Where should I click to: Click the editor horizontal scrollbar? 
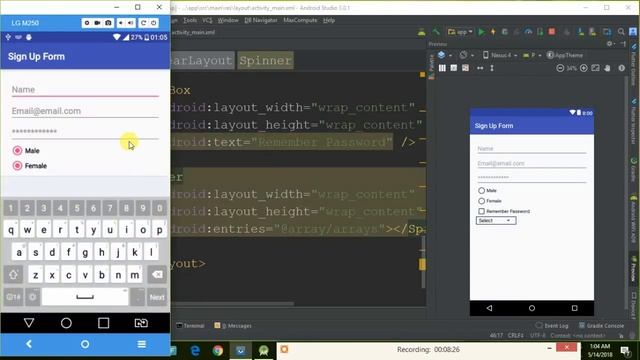233,304
